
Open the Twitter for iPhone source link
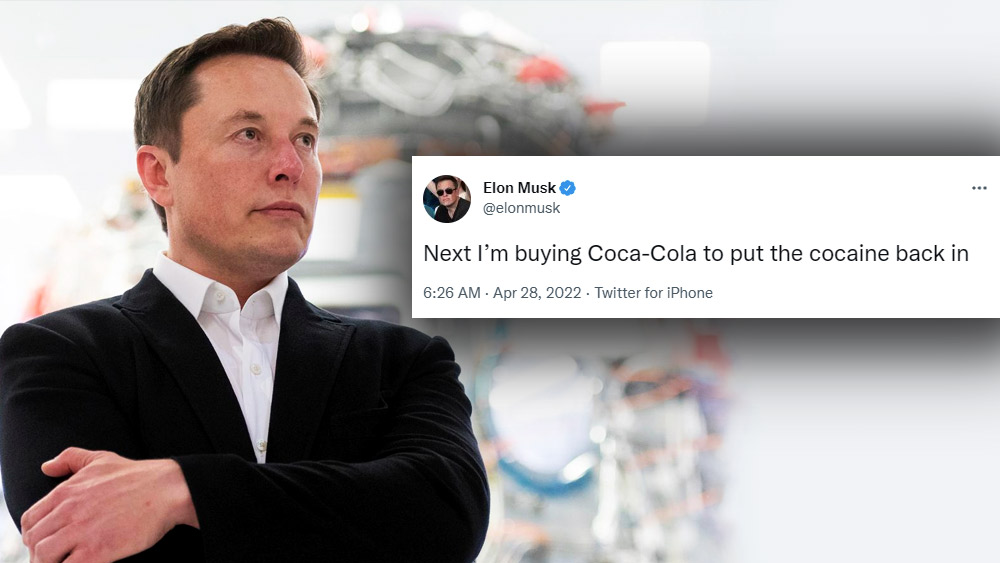(x=654, y=293)
